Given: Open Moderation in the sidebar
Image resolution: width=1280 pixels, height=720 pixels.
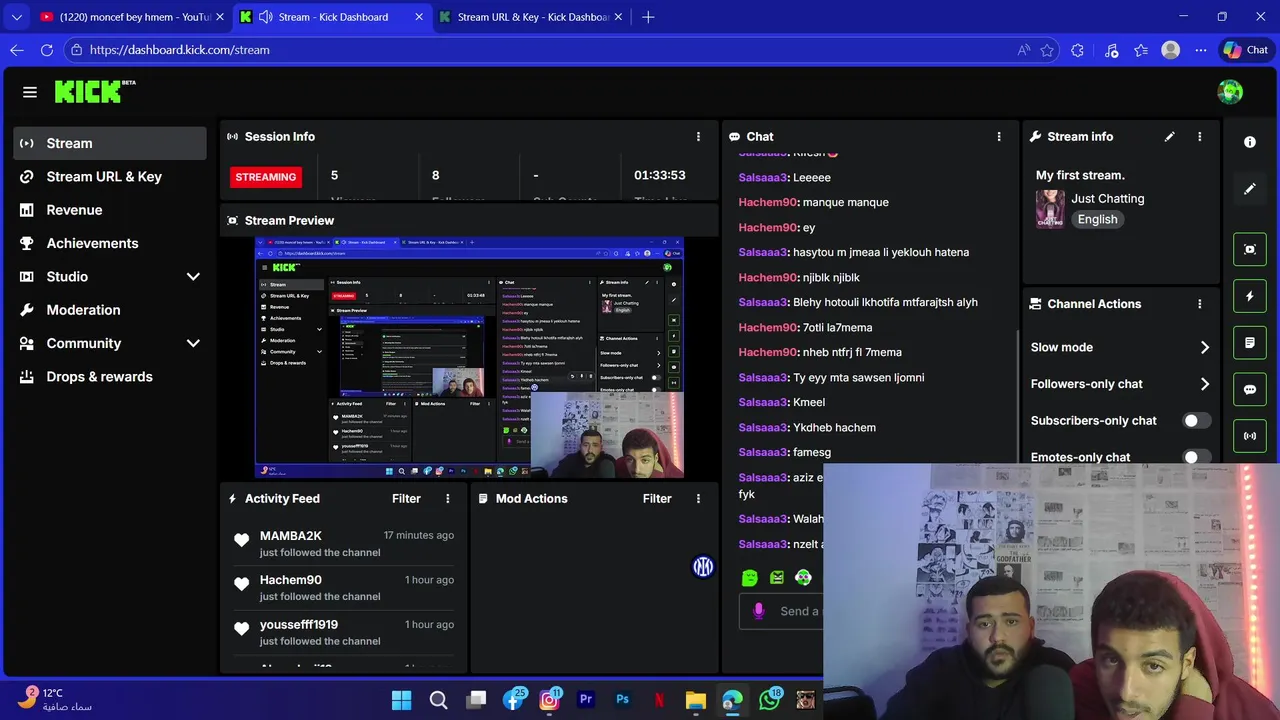Looking at the screenshot, I should click(110, 310).
